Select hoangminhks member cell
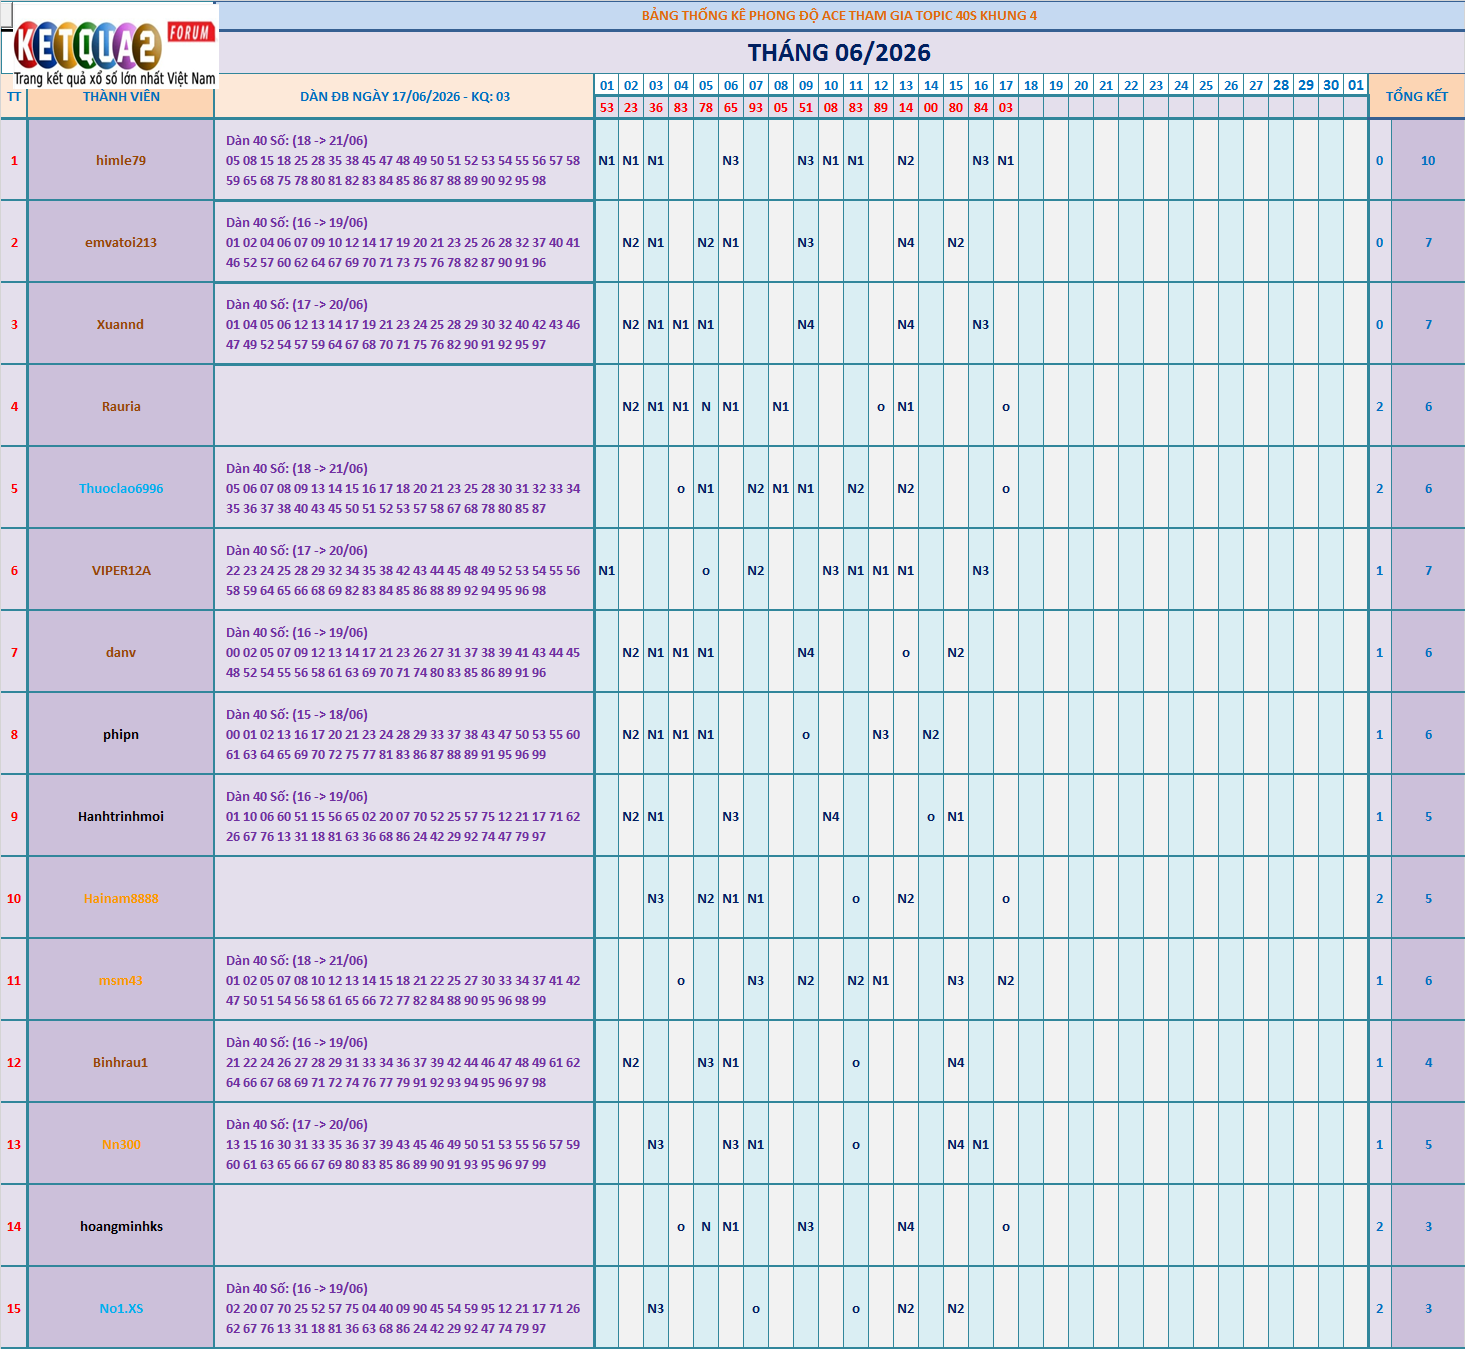 [121, 1226]
